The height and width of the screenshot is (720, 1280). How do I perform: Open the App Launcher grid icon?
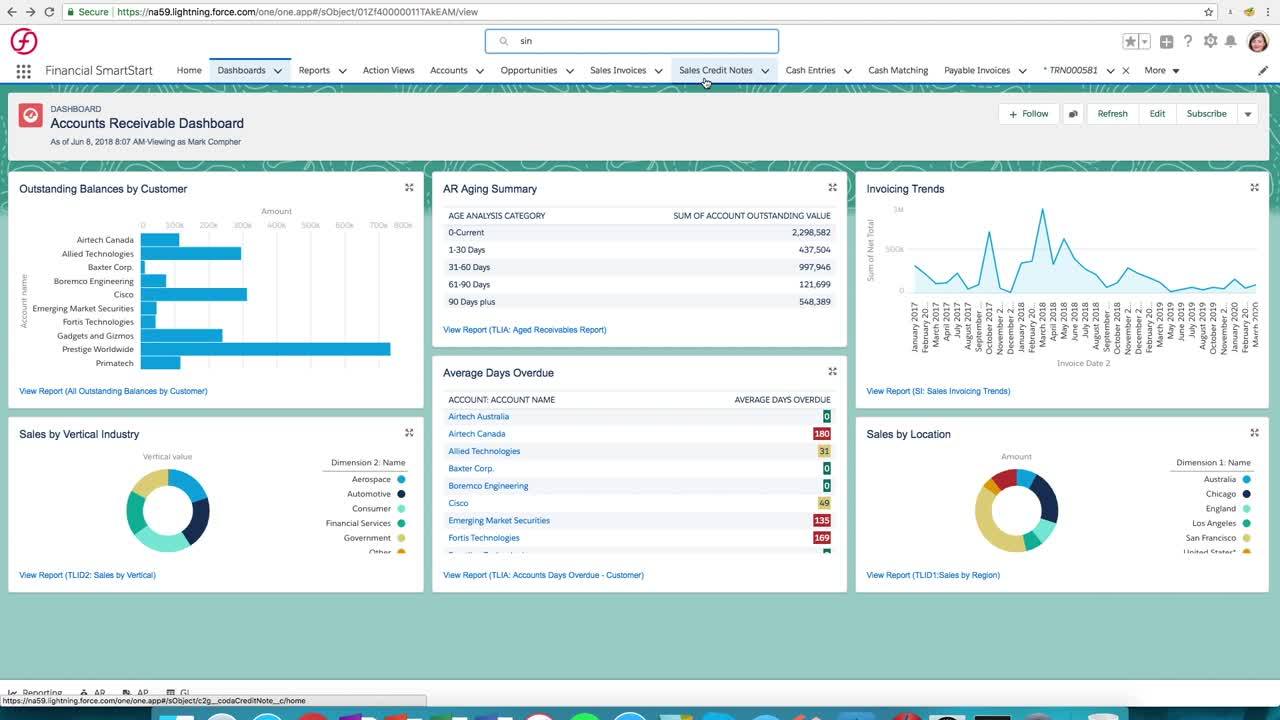[x=23, y=71]
